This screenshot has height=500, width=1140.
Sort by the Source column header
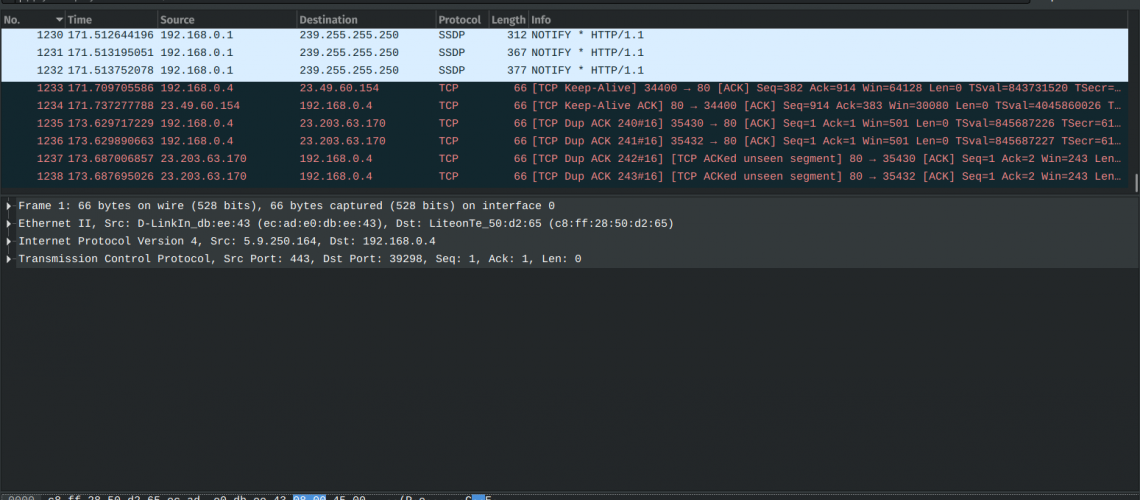pos(227,20)
